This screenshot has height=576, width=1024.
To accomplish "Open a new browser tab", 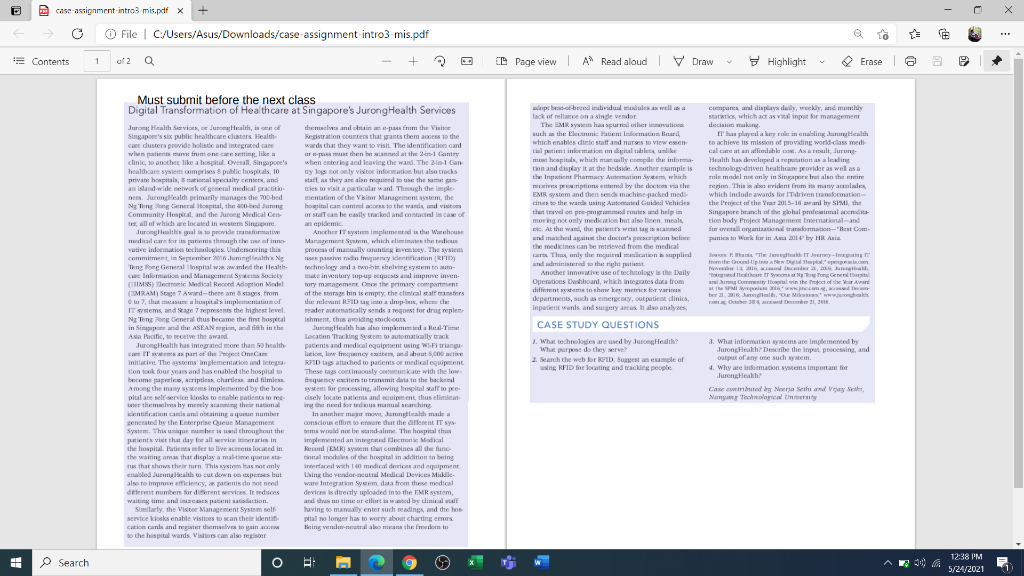I will pos(203,10).
